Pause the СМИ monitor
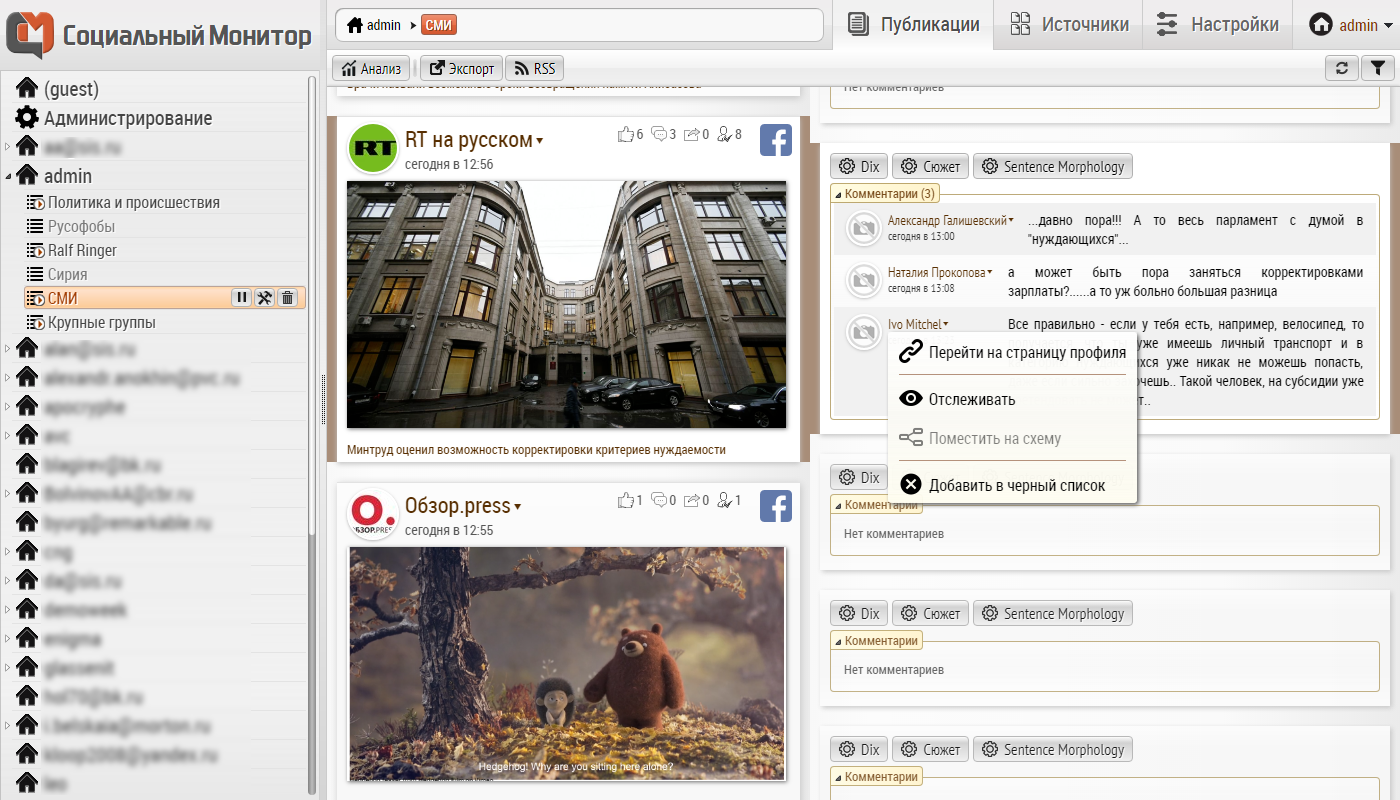This screenshot has height=800, width=1400. [x=241, y=298]
